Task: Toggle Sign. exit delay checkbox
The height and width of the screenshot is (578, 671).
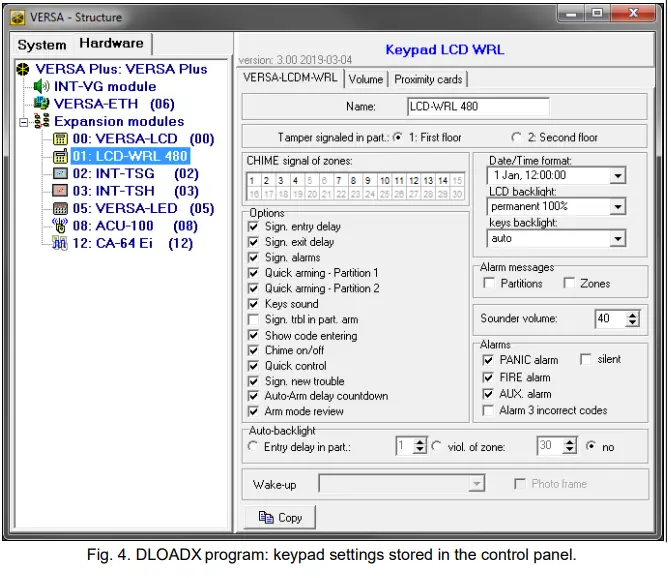Action: pos(253,242)
